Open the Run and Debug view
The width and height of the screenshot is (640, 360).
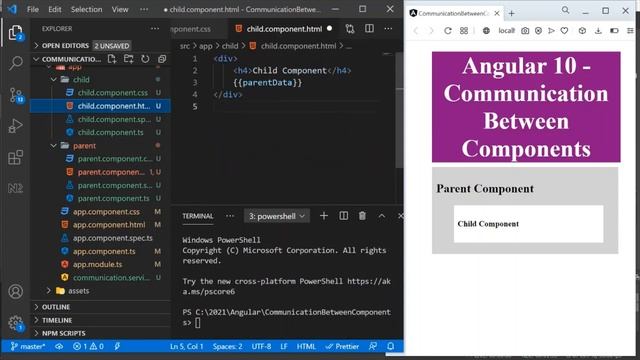tap(16, 126)
